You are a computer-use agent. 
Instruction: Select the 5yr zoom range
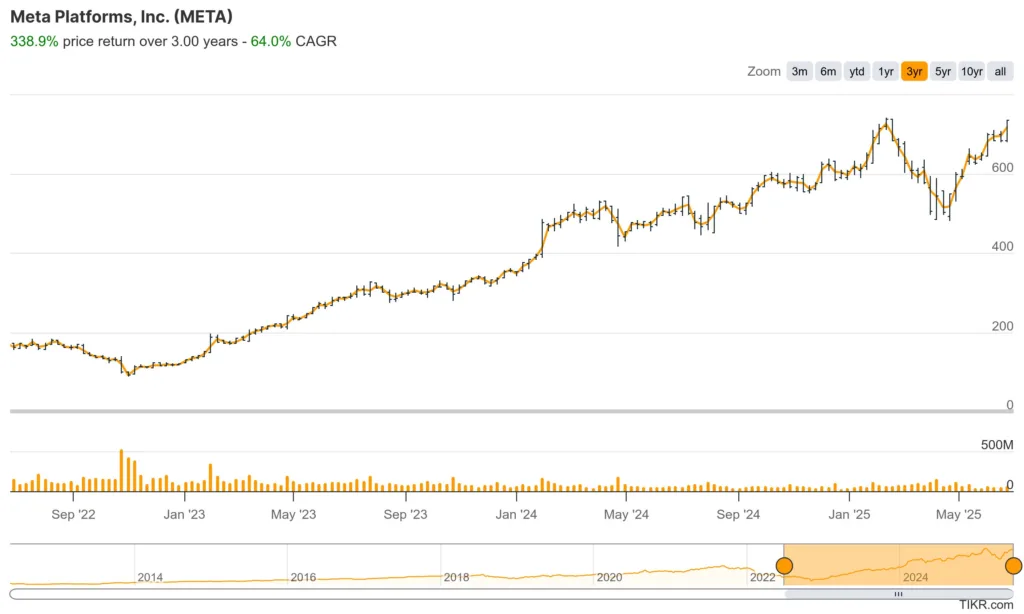[942, 71]
